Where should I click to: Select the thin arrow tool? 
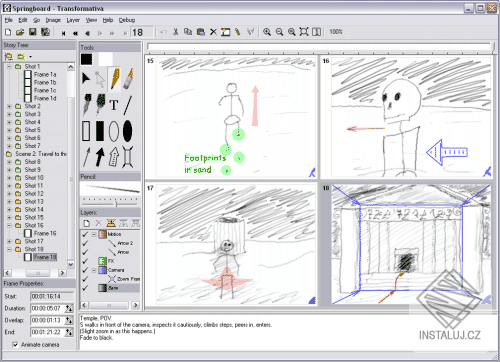(x=86, y=157)
